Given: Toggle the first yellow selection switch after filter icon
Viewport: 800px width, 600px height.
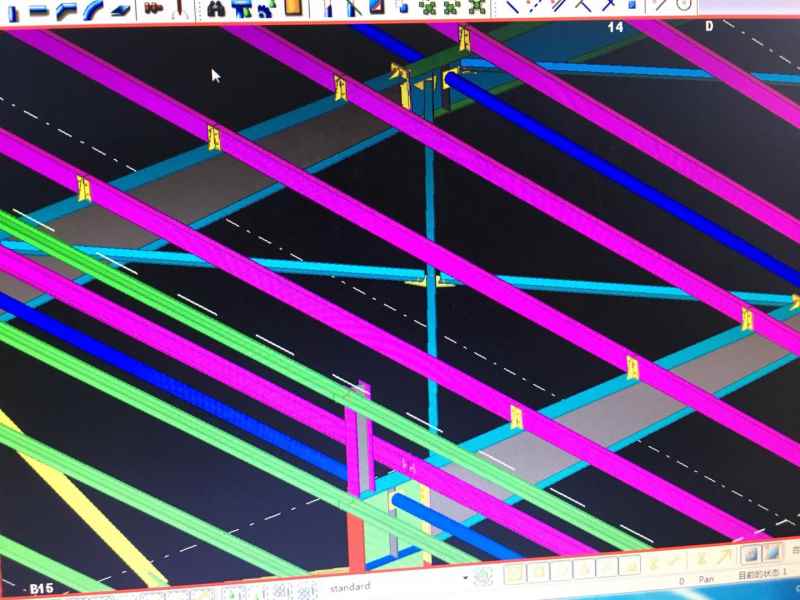Looking at the screenshot, I should pyautogui.click(x=515, y=573).
